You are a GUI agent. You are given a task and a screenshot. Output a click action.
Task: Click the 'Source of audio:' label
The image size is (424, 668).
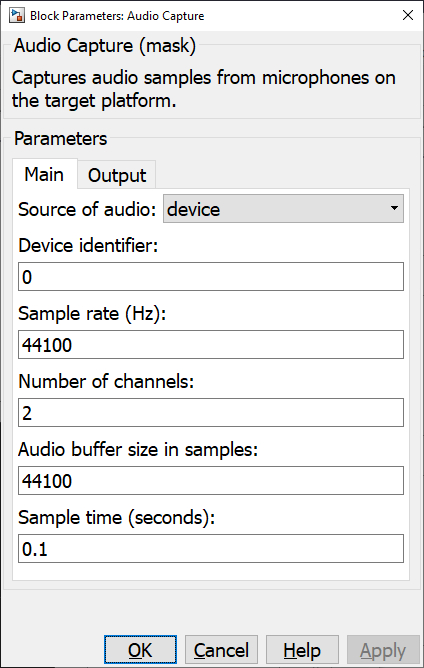tap(87, 209)
